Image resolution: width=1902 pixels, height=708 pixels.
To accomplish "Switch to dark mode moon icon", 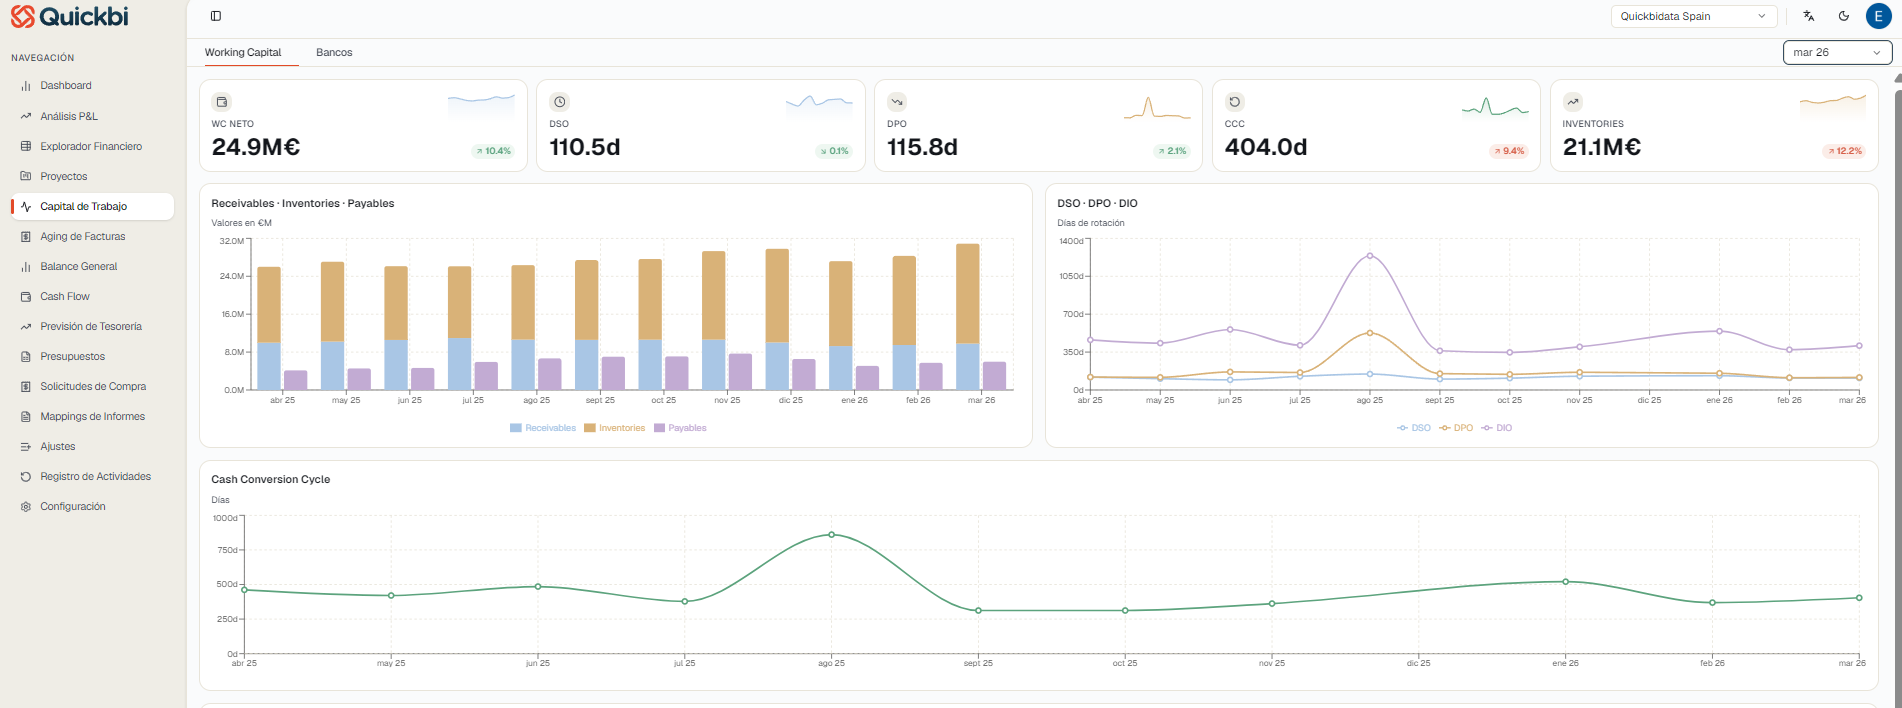I will pyautogui.click(x=1844, y=16).
